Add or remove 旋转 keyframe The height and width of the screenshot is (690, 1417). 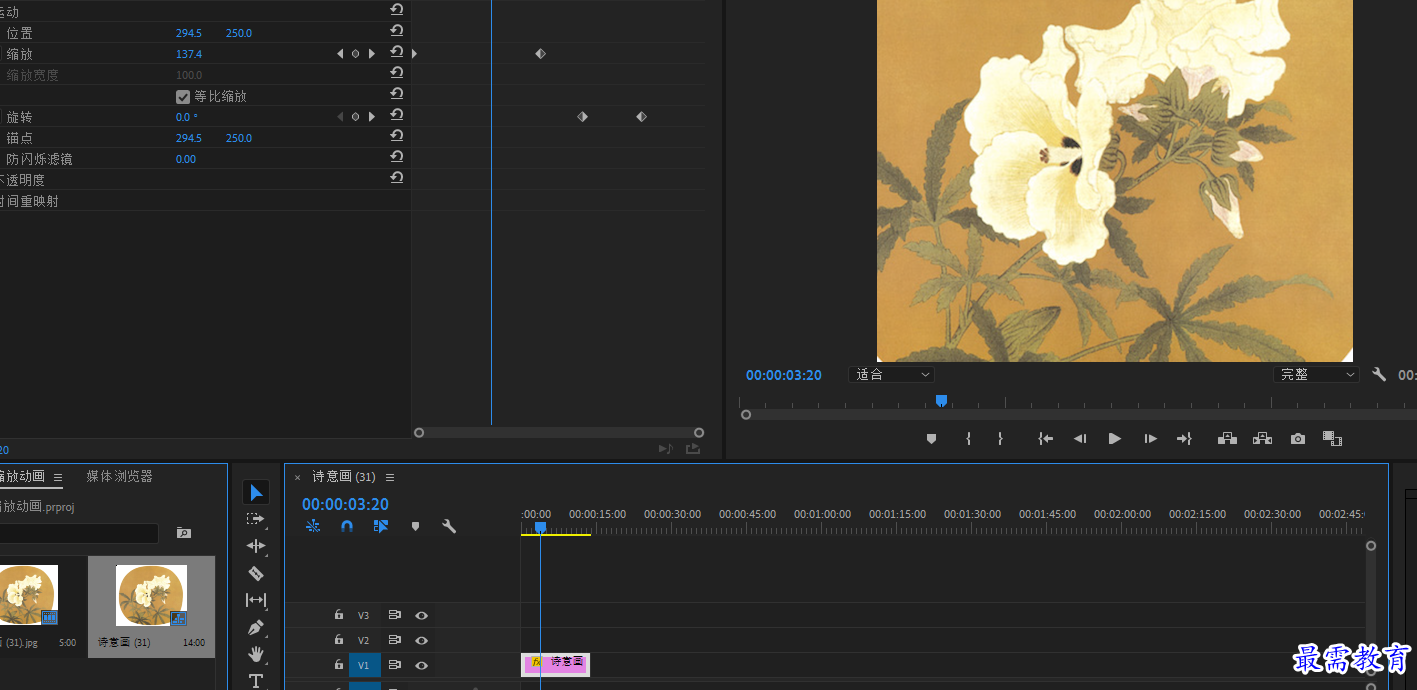pyautogui.click(x=355, y=116)
